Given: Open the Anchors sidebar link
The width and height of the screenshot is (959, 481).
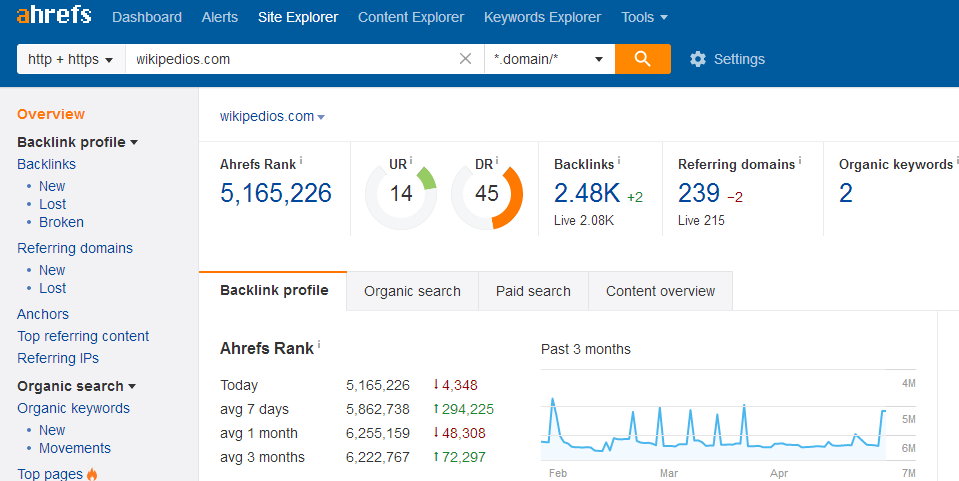Looking at the screenshot, I should click(x=43, y=314).
